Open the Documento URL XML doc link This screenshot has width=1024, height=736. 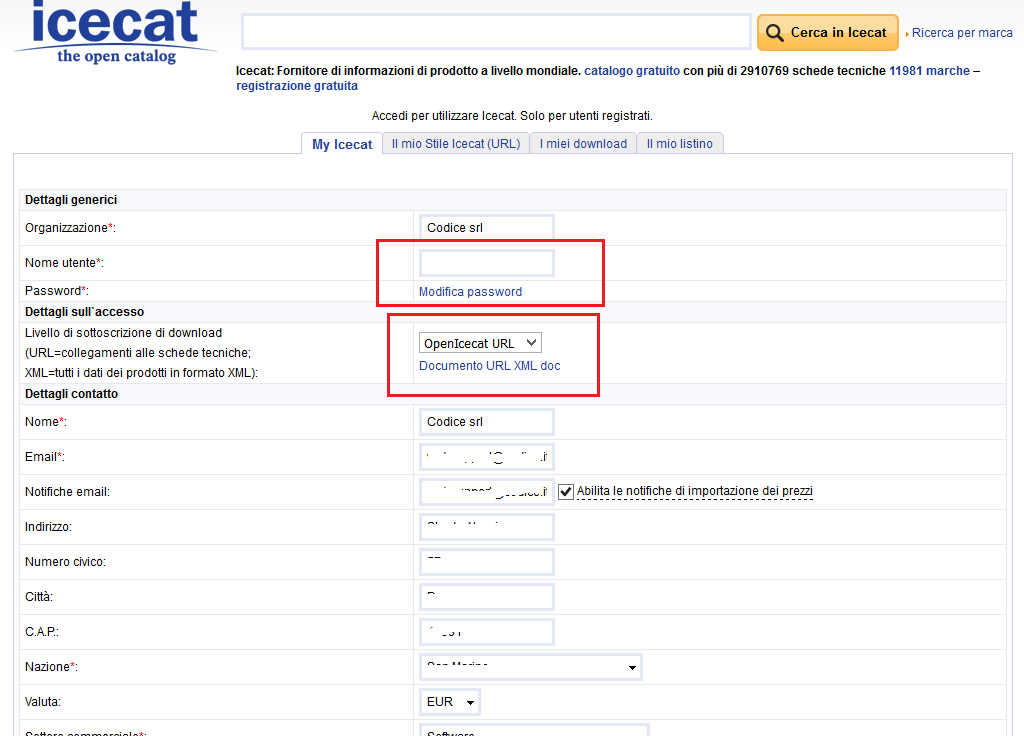click(x=490, y=366)
